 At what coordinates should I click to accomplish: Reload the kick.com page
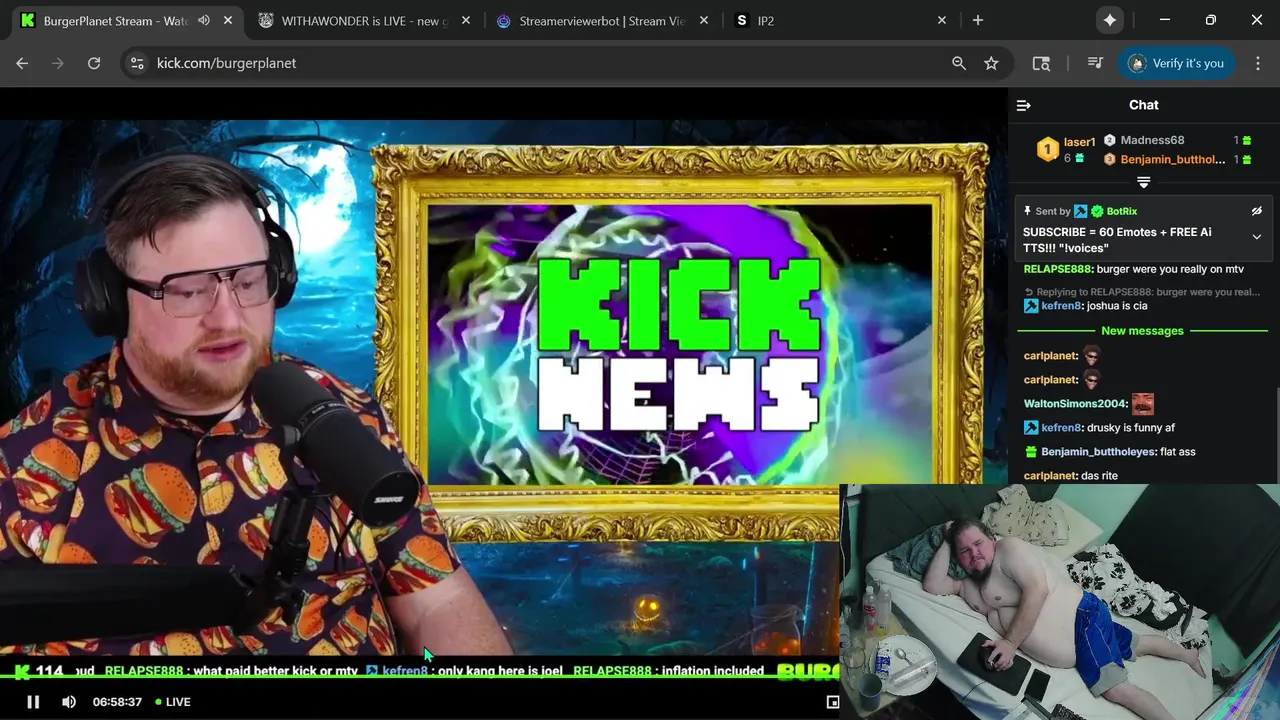pyautogui.click(x=94, y=63)
